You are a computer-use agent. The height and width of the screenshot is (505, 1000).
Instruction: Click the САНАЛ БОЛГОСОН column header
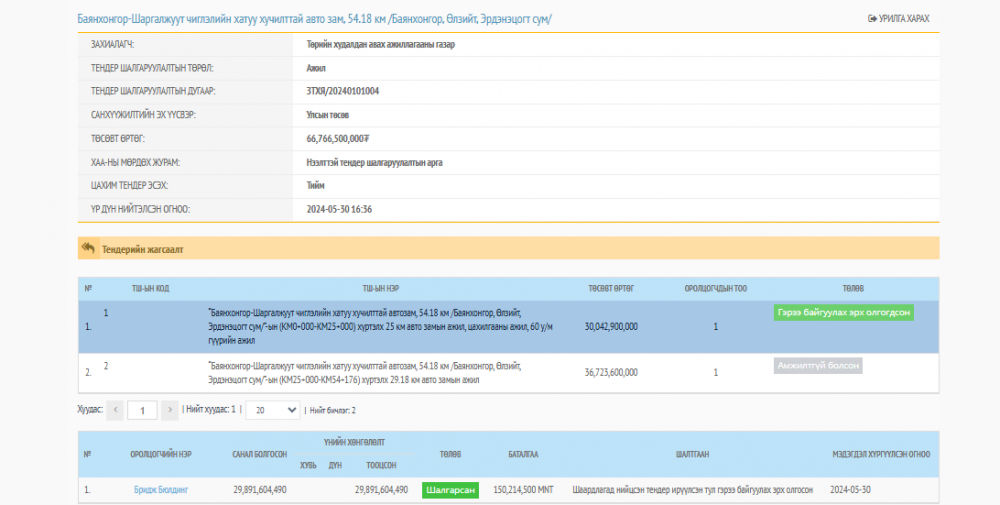click(260, 453)
